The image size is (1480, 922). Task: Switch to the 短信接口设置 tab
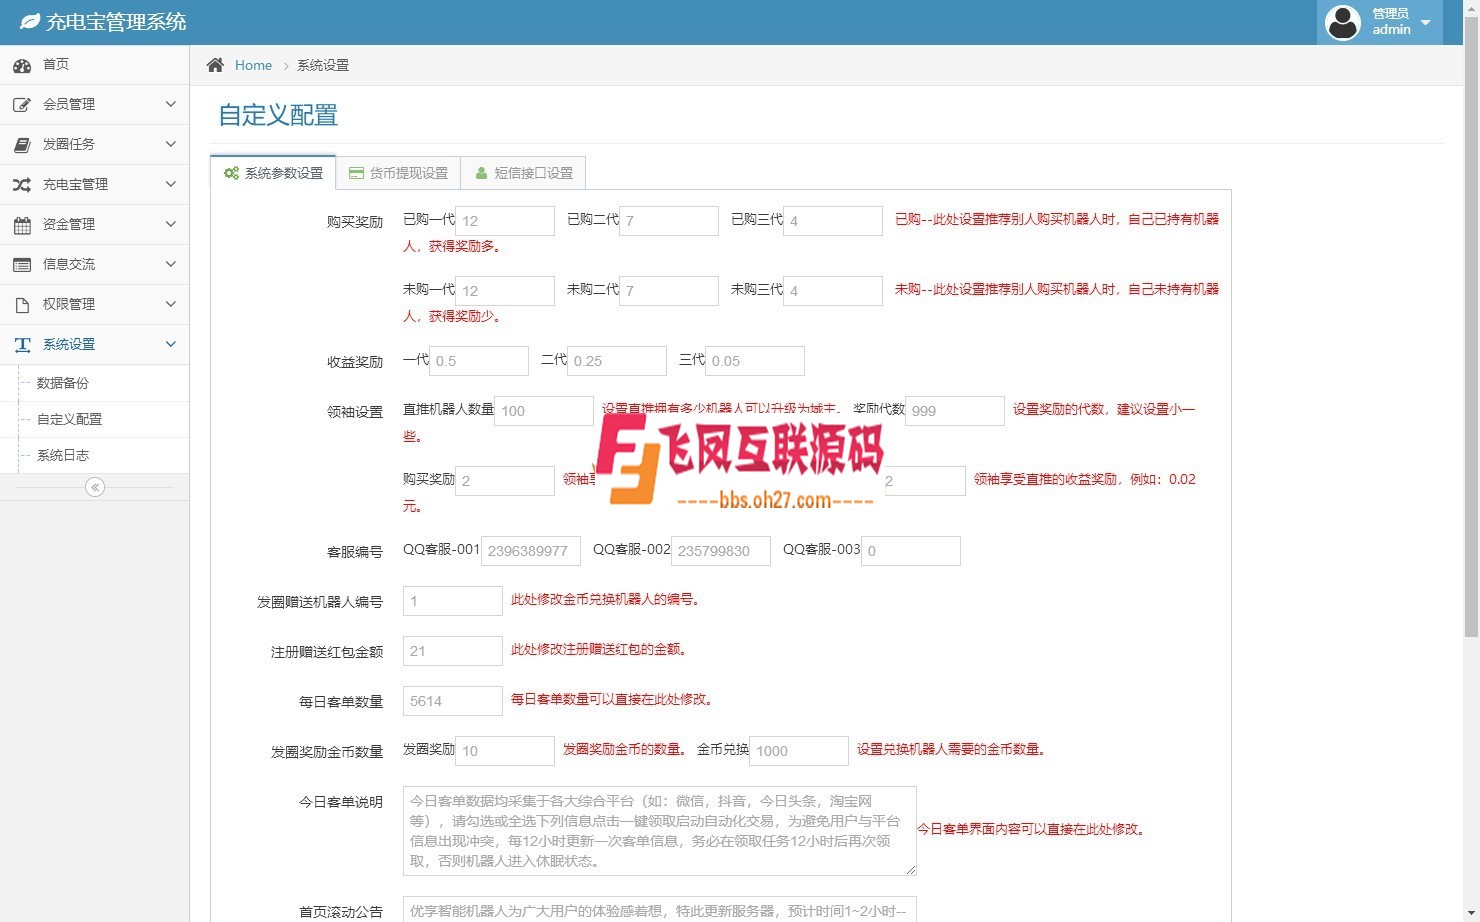pyautogui.click(x=523, y=173)
